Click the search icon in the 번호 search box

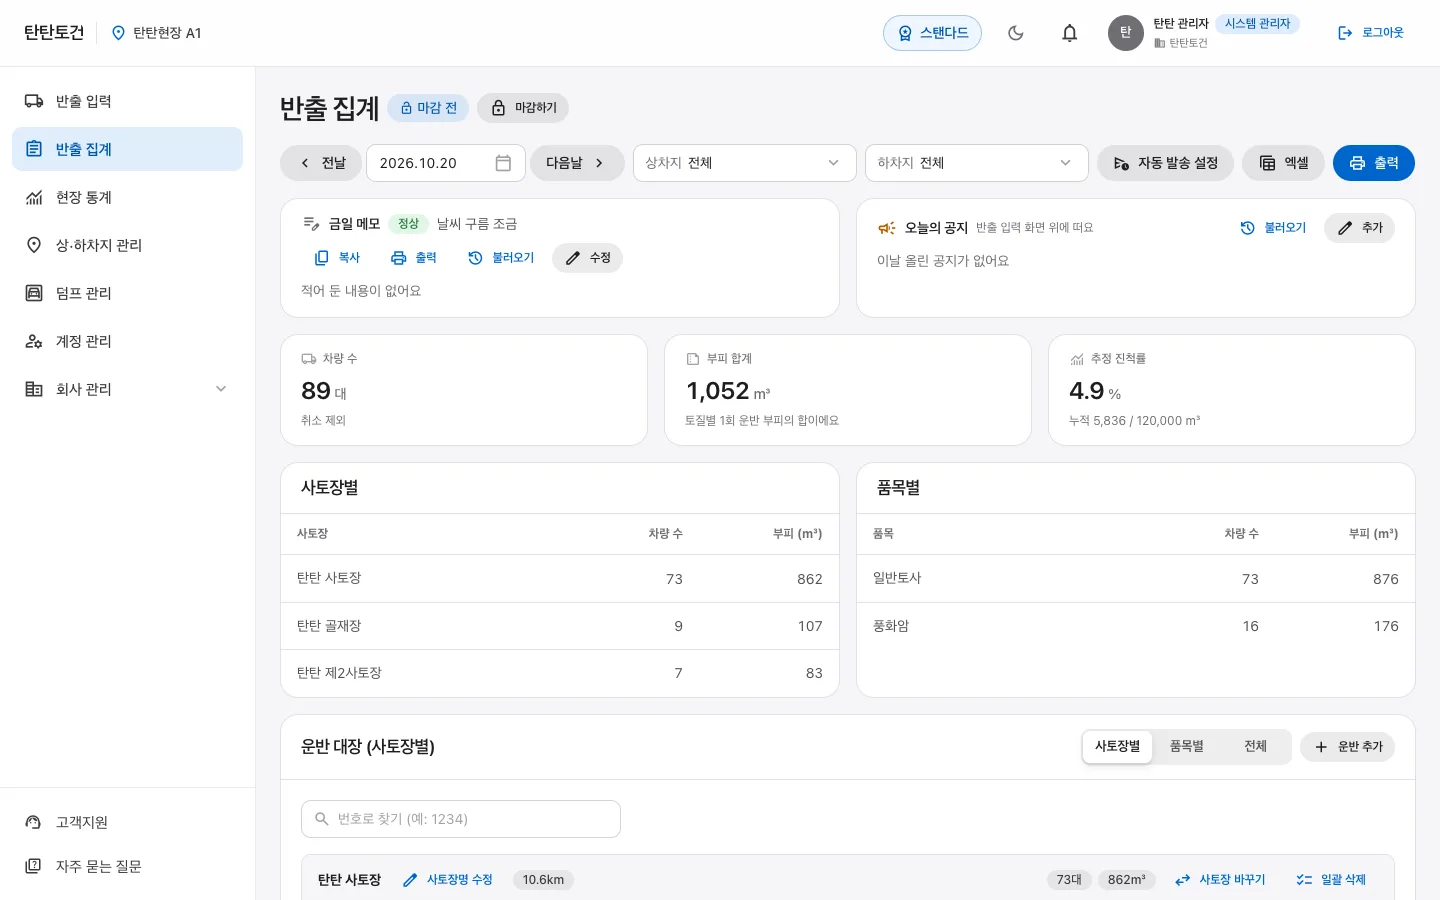322,819
